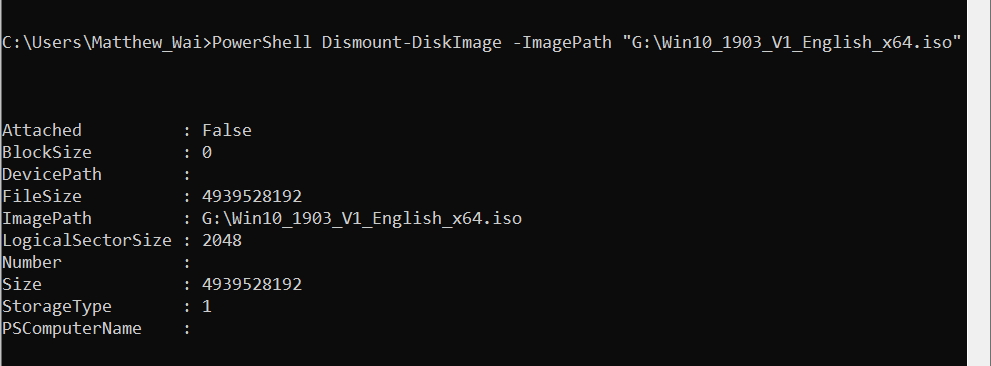Click the Dismount-DiskImage cmdlet text
Viewport: 991px width, 366px height.
[x=411, y=42]
